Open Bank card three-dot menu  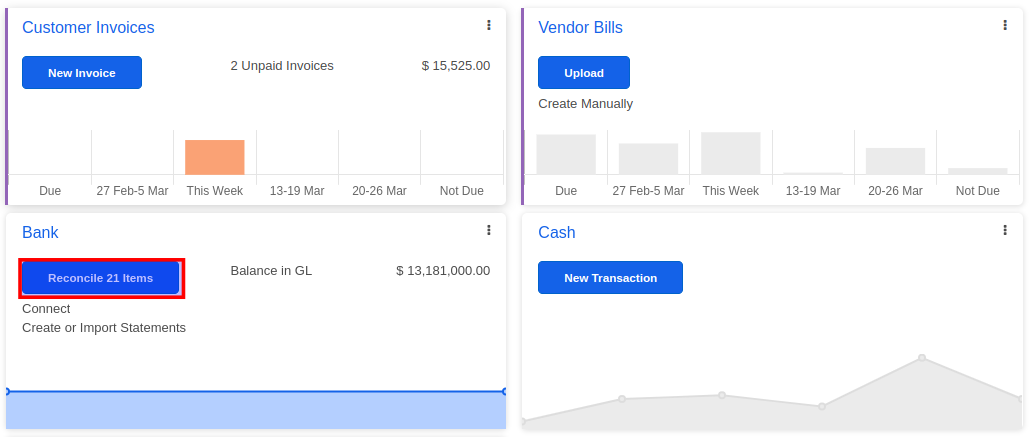coord(489,230)
